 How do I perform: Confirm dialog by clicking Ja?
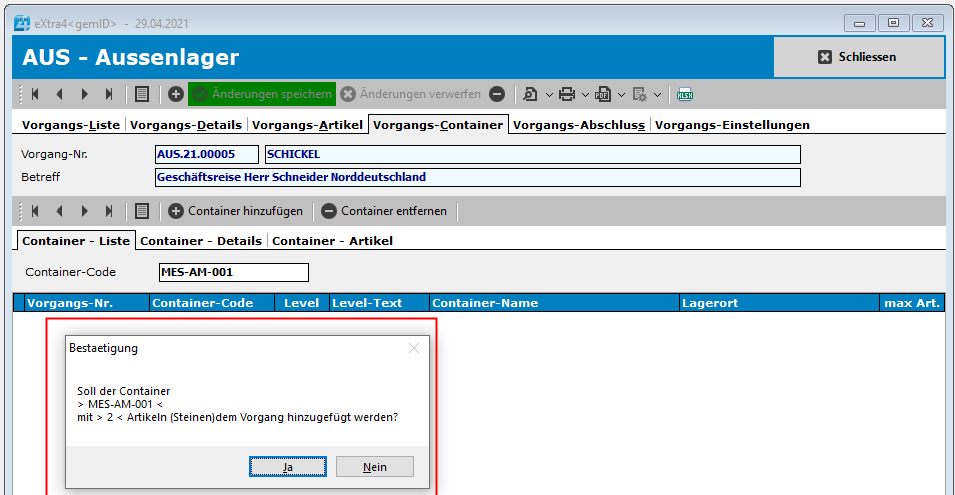click(x=288, y=467)
